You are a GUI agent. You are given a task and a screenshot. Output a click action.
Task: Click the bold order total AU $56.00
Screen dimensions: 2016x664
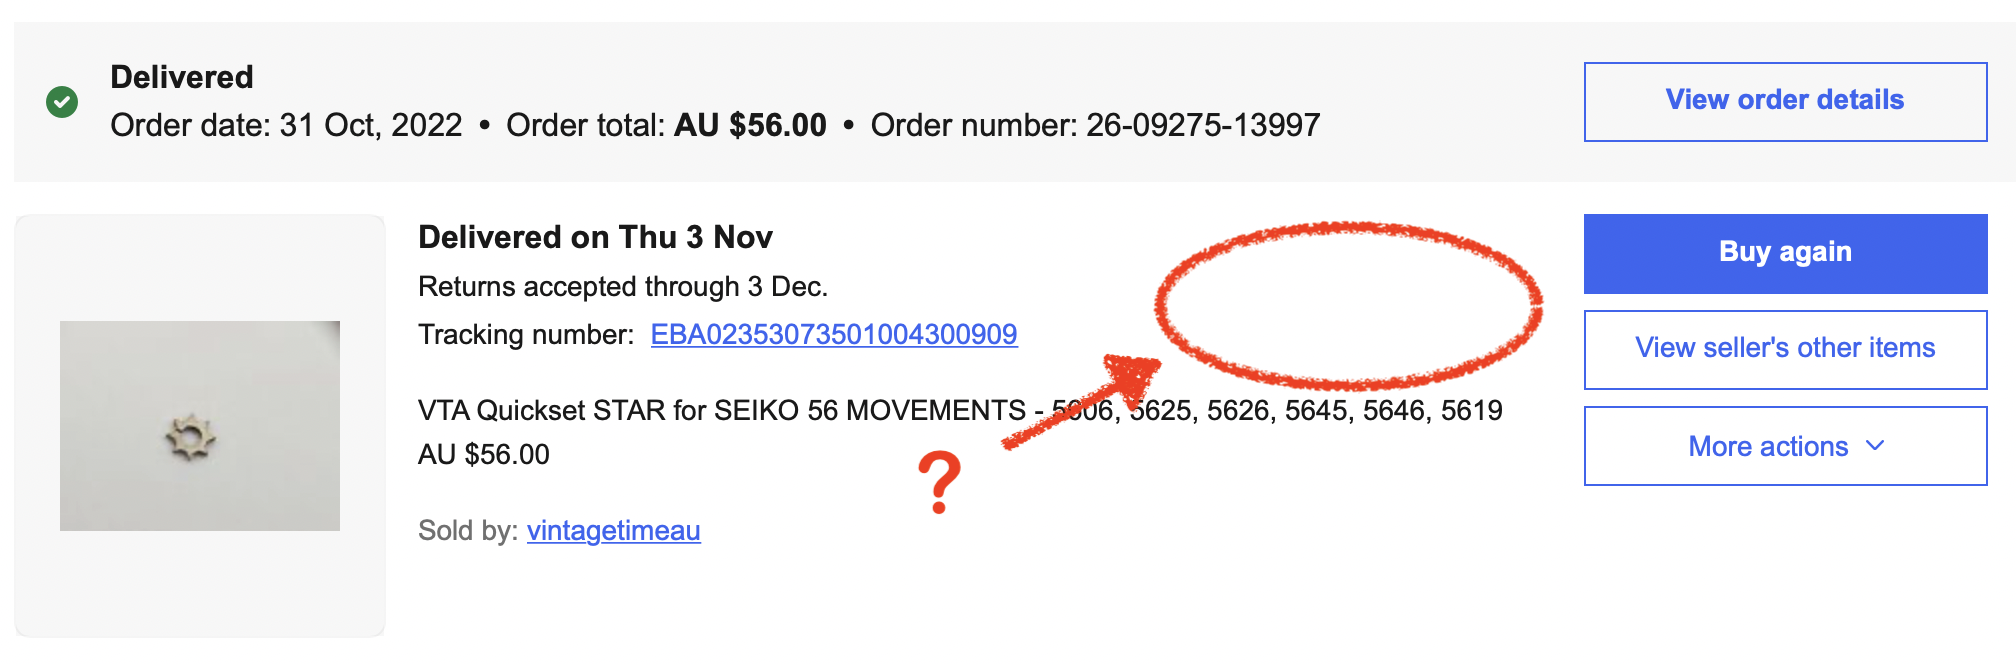pyautogui.click(x=750, y=125)
